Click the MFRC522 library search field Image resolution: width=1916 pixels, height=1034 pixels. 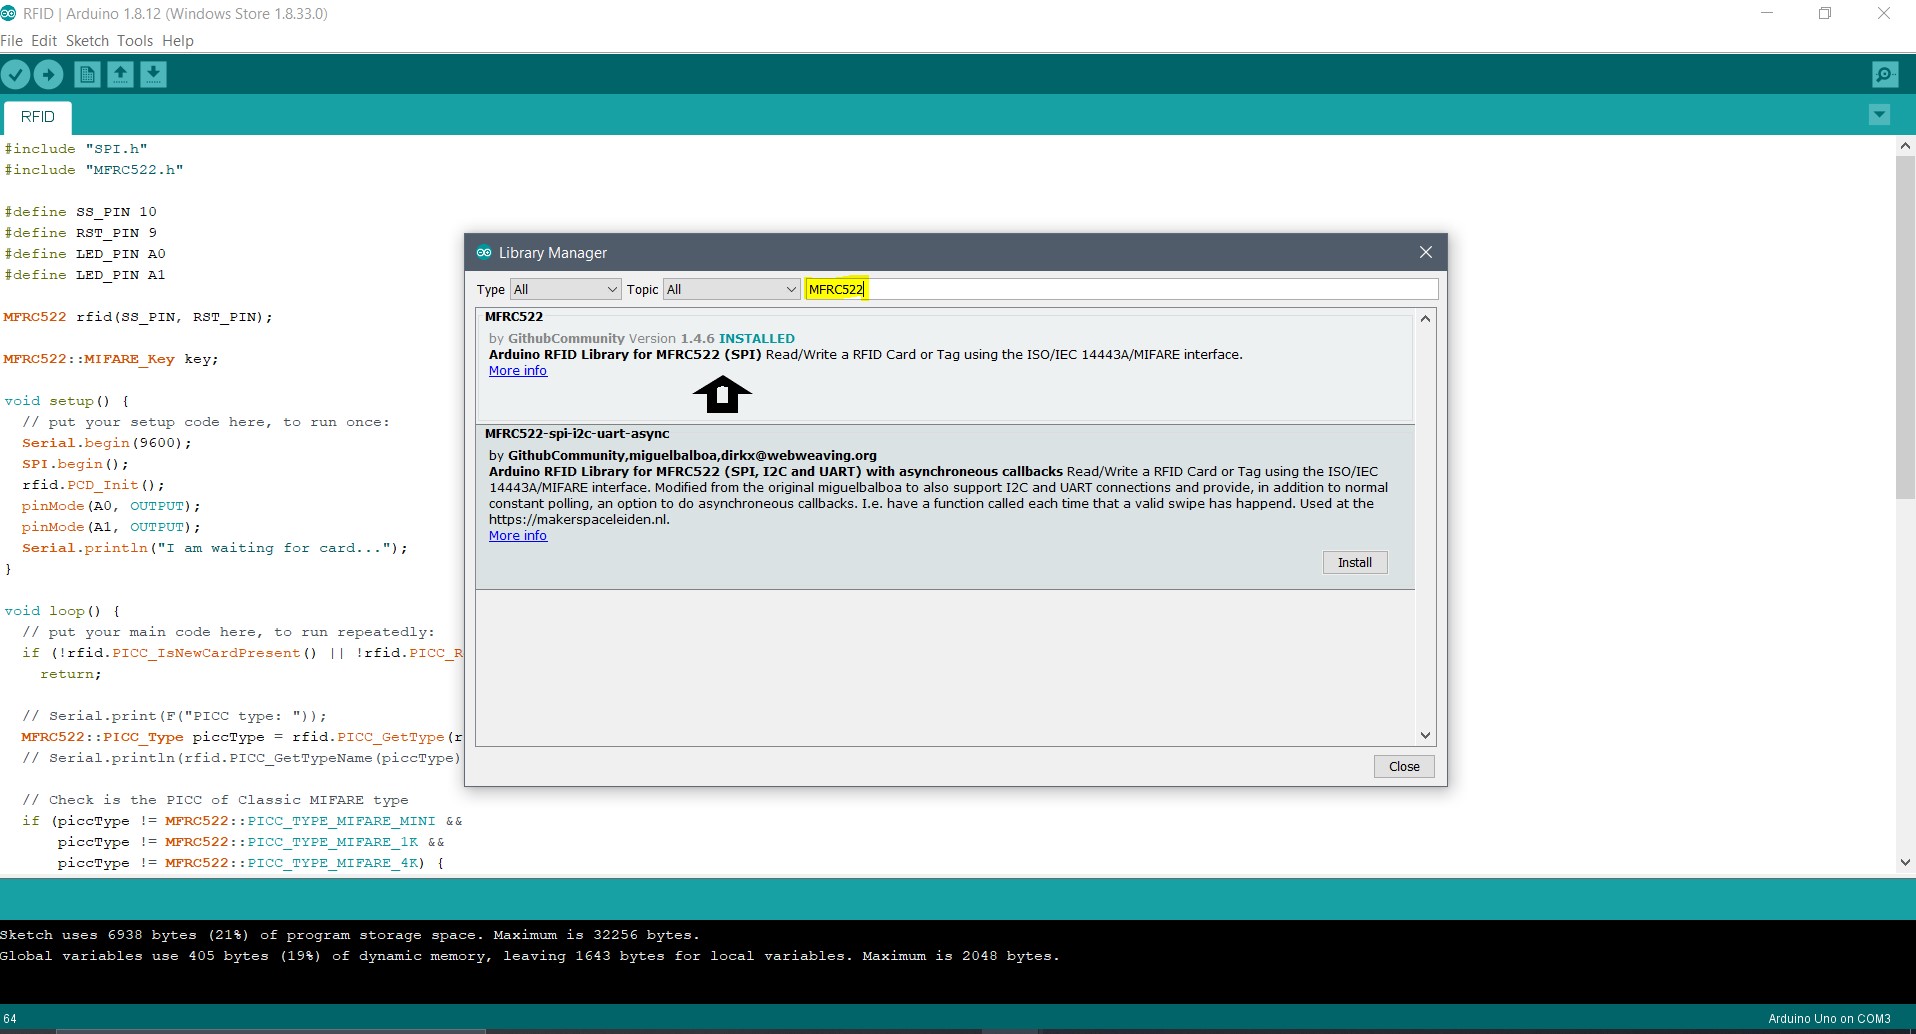coord(1120,290)
